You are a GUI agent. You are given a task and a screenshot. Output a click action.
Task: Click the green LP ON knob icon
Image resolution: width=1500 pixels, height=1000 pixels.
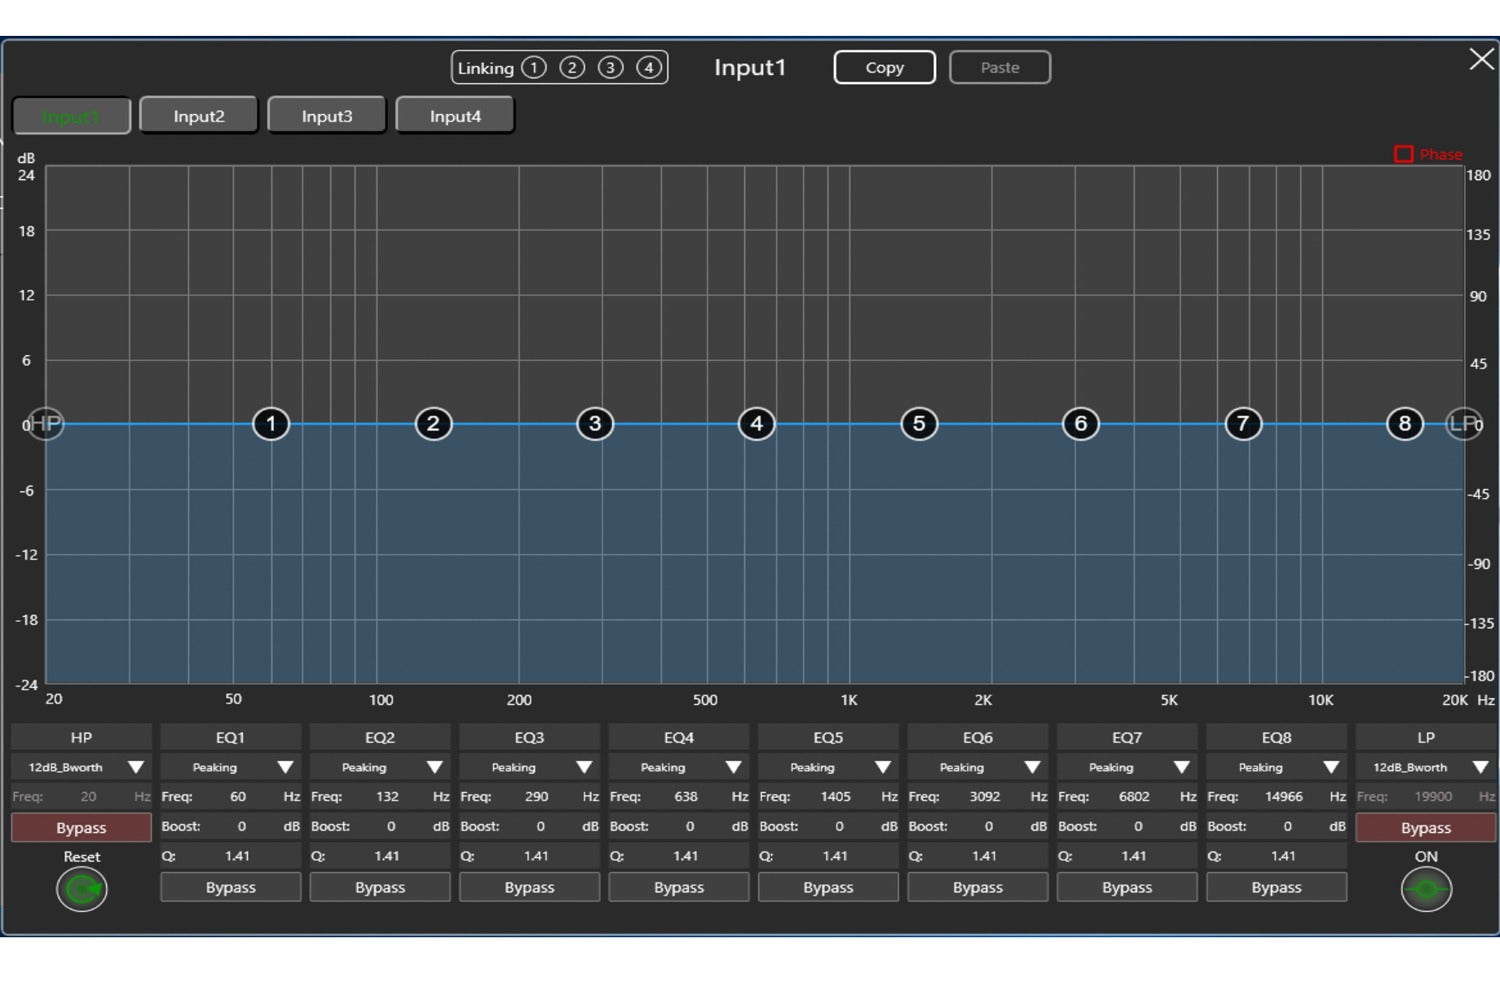(1426, 889)
